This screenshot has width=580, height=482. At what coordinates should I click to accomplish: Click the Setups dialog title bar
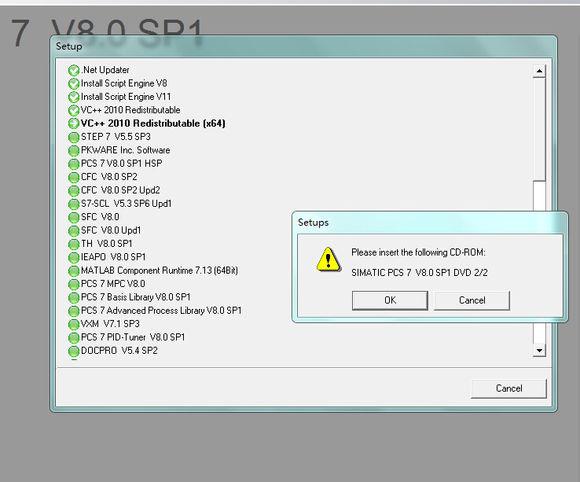point(429,223)
